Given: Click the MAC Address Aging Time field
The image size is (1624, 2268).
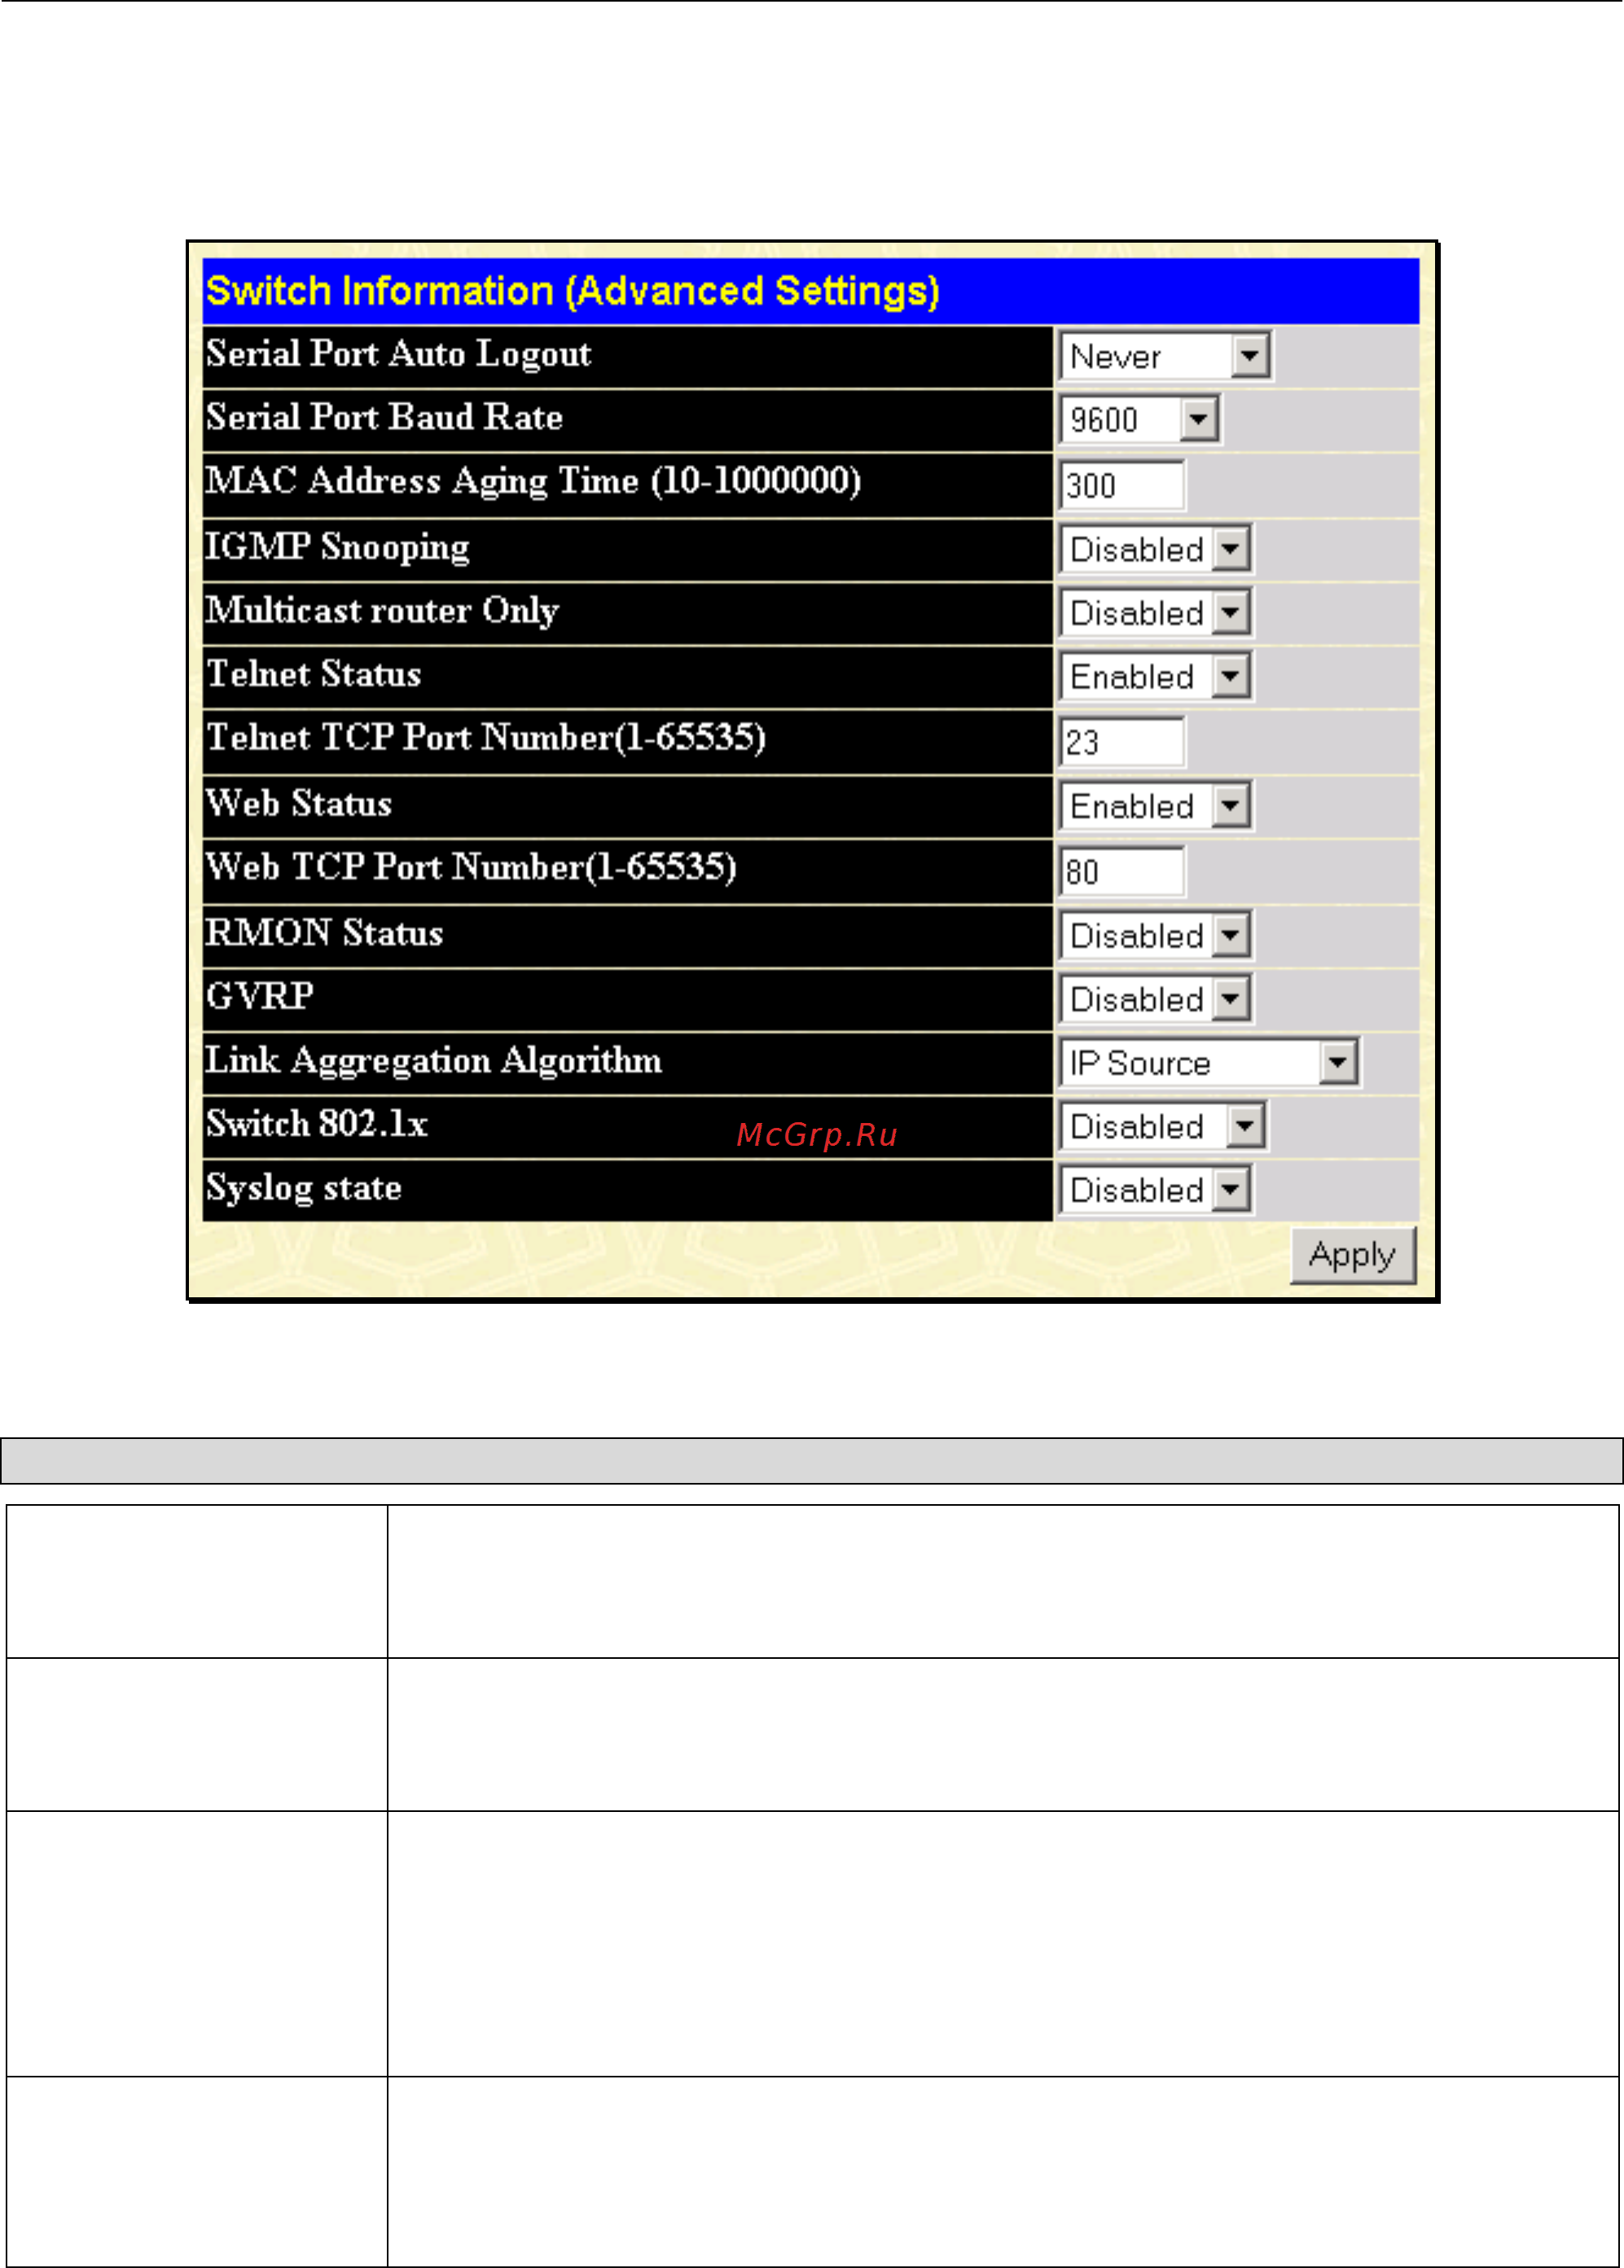Looking at the screenshot, I should tap(1122, 485).
